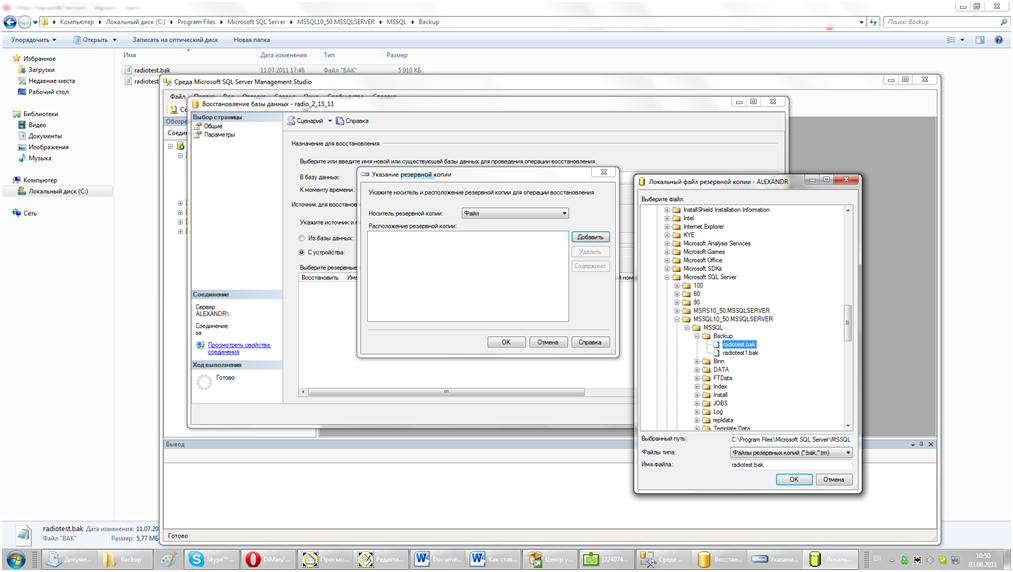The image size is (1013, 572).
Task: Switch to the first Word taskbar button
Action: (x=436, y=559)
